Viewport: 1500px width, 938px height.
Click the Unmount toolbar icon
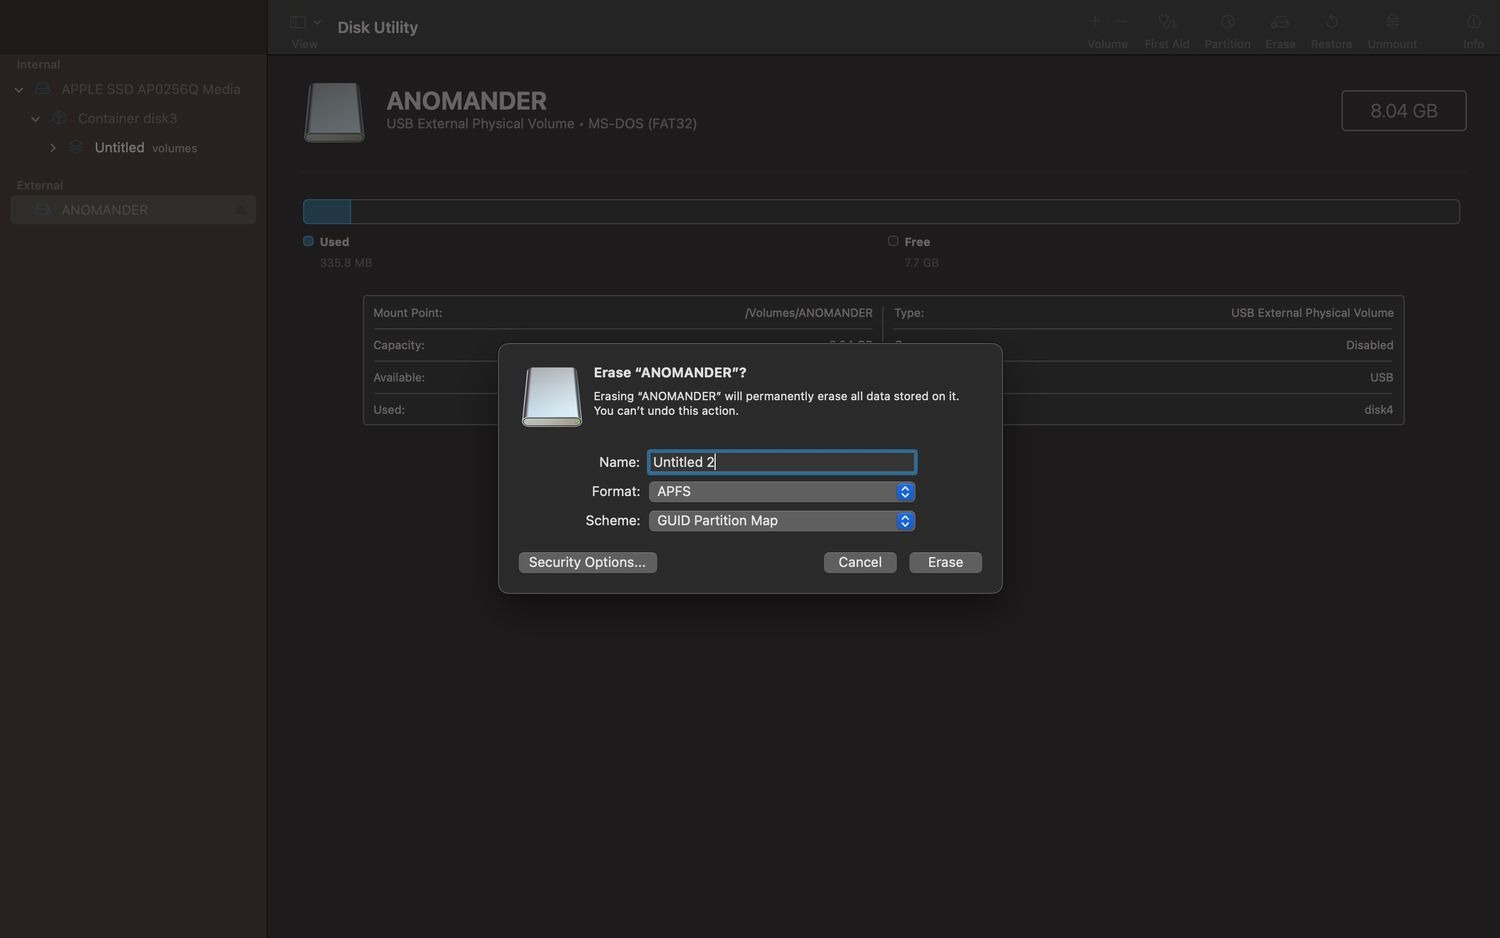(1392, 21)
